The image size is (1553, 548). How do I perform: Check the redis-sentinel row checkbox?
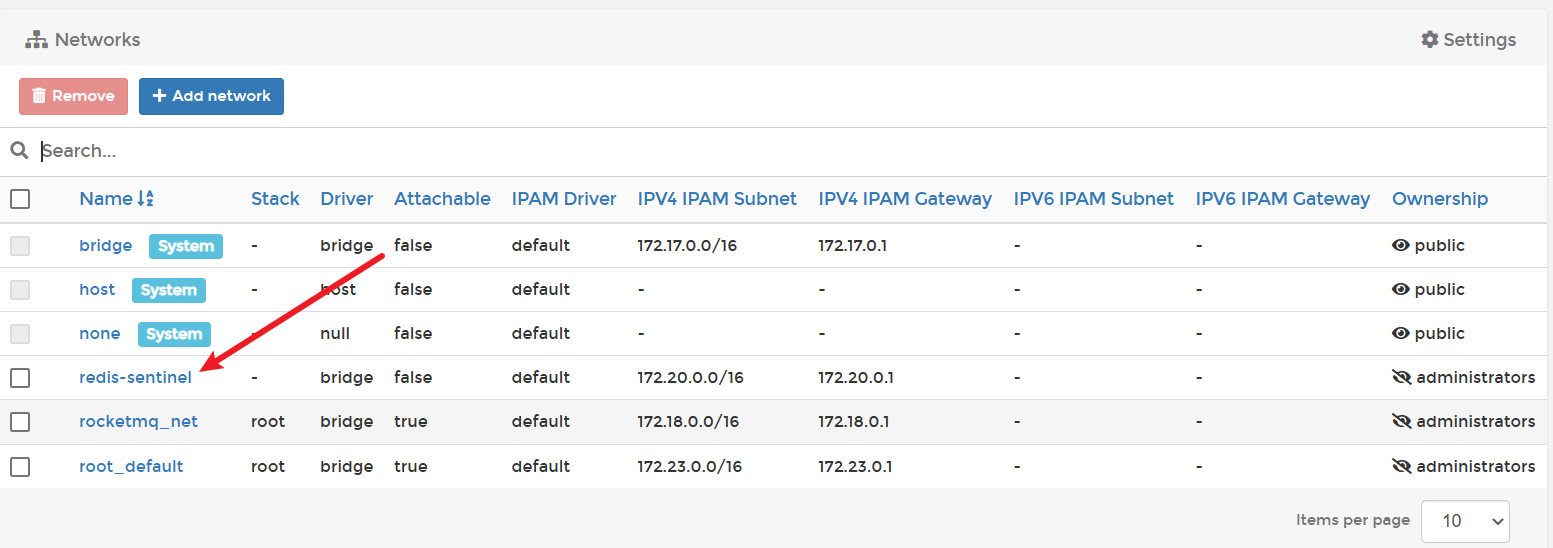20,378
